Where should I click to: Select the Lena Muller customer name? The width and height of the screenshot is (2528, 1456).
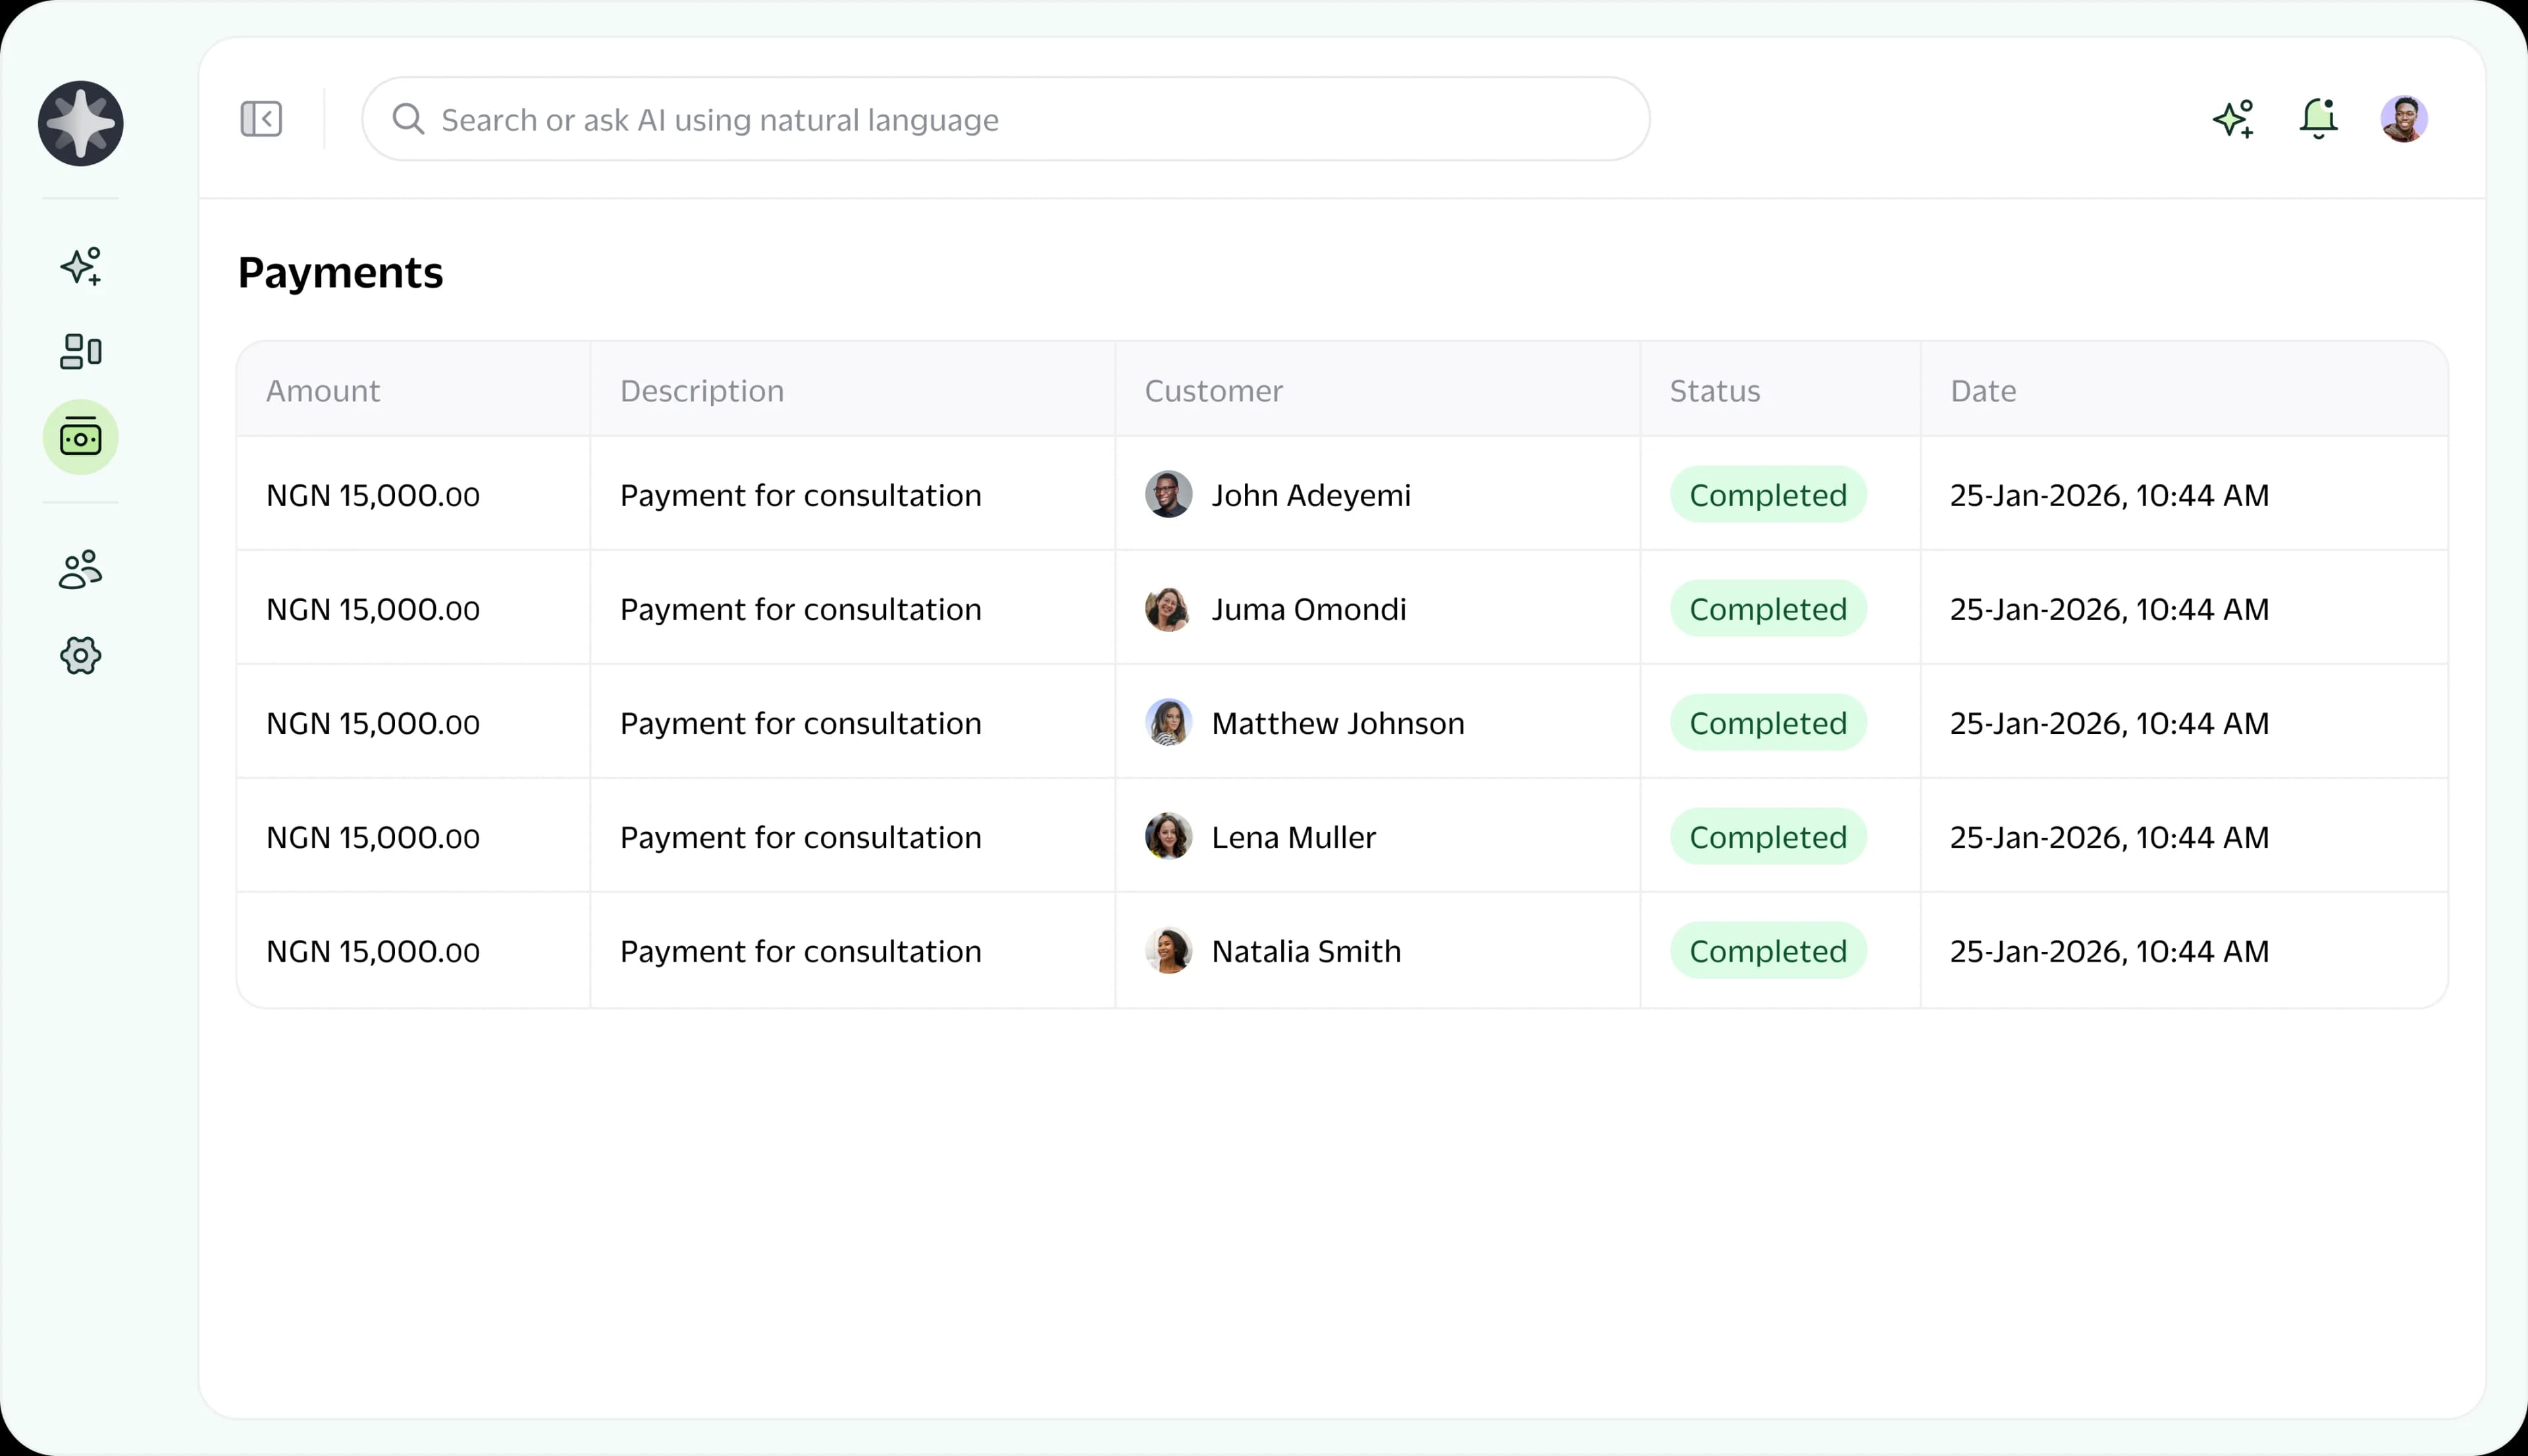pyautogui.click(x=1294, y=837)
